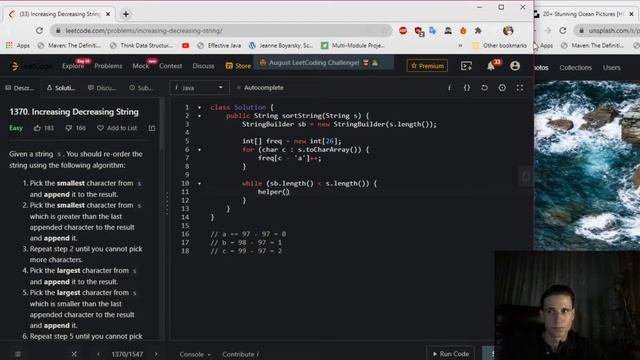
Task: Toggle the Autocomplete option
Action: coord(260,88)
